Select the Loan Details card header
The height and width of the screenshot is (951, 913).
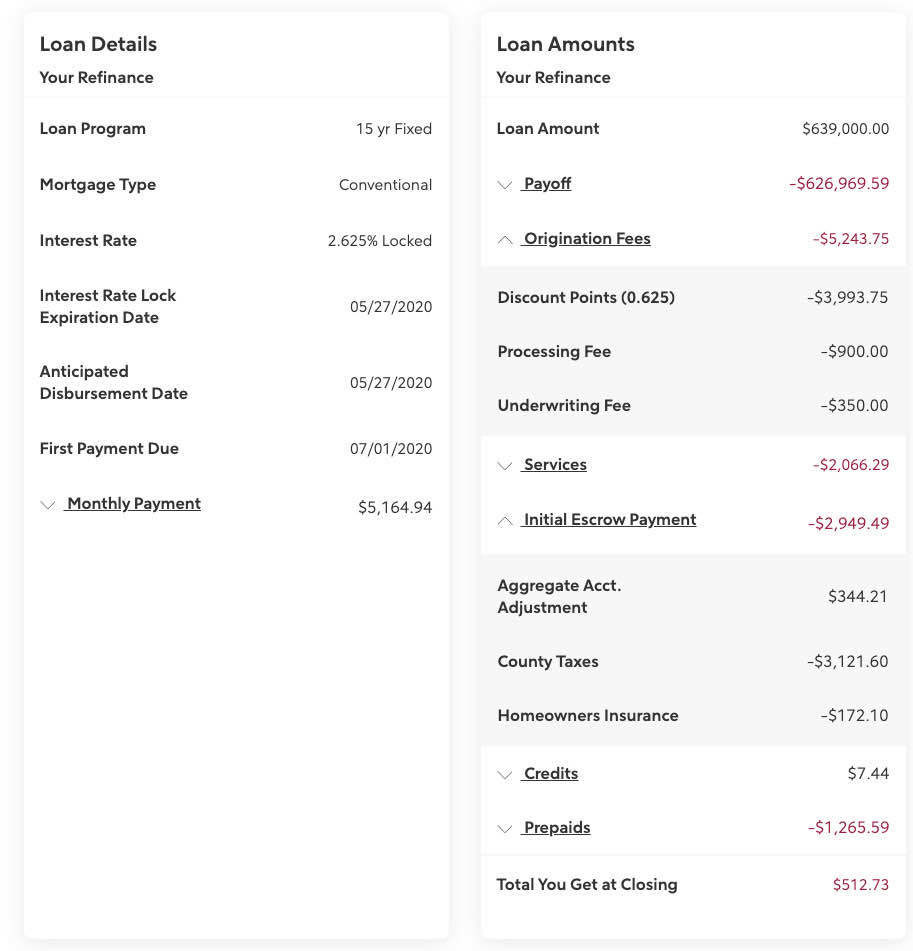(98, 44)
